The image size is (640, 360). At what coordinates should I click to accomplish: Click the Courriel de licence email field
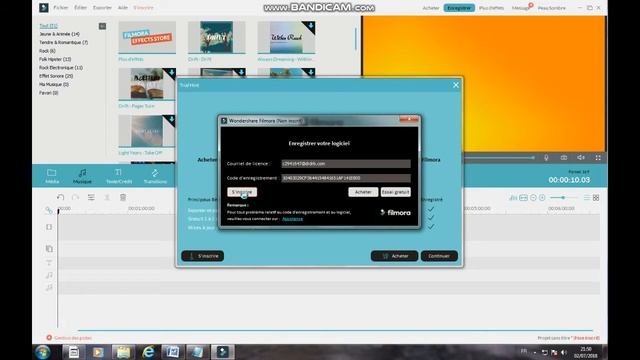[346, 164]
